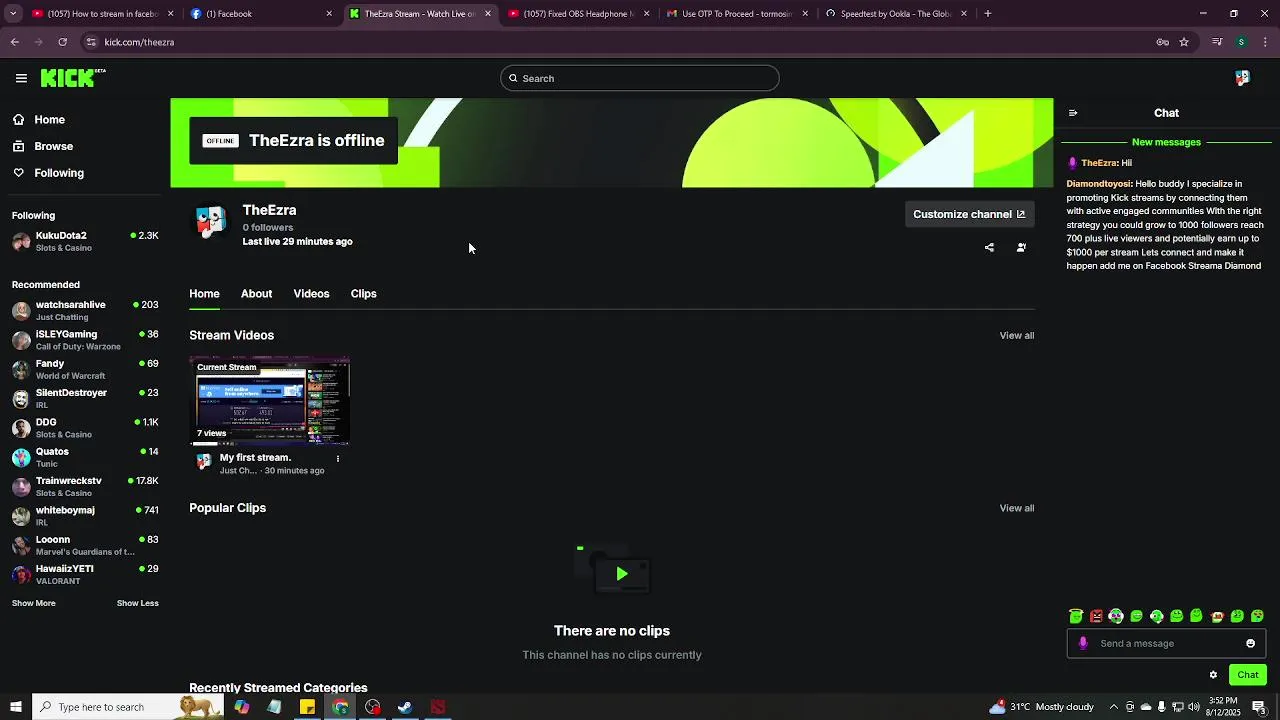The image size is (1280, 720).
Task: Switch to the About tab
Action: point(256,293)
